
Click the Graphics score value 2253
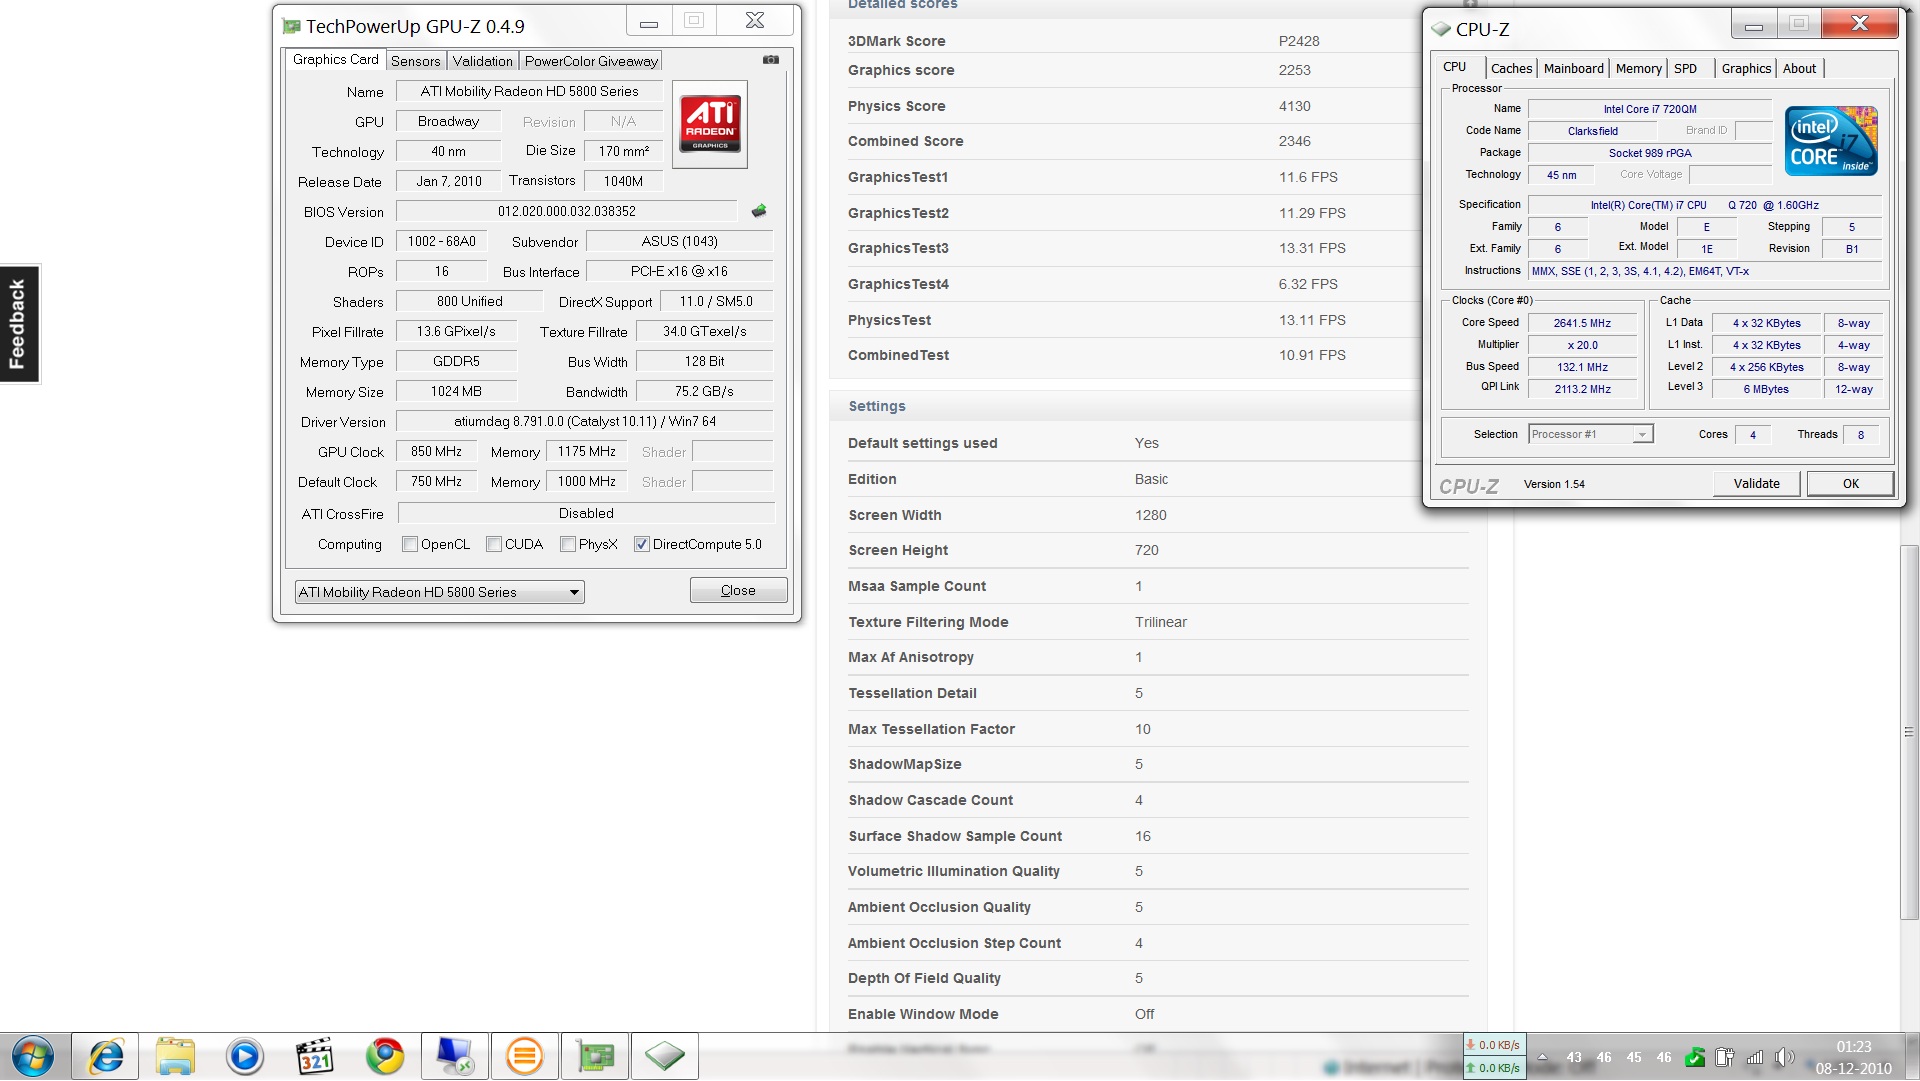pyautogui.click(x=1295, y=70)
